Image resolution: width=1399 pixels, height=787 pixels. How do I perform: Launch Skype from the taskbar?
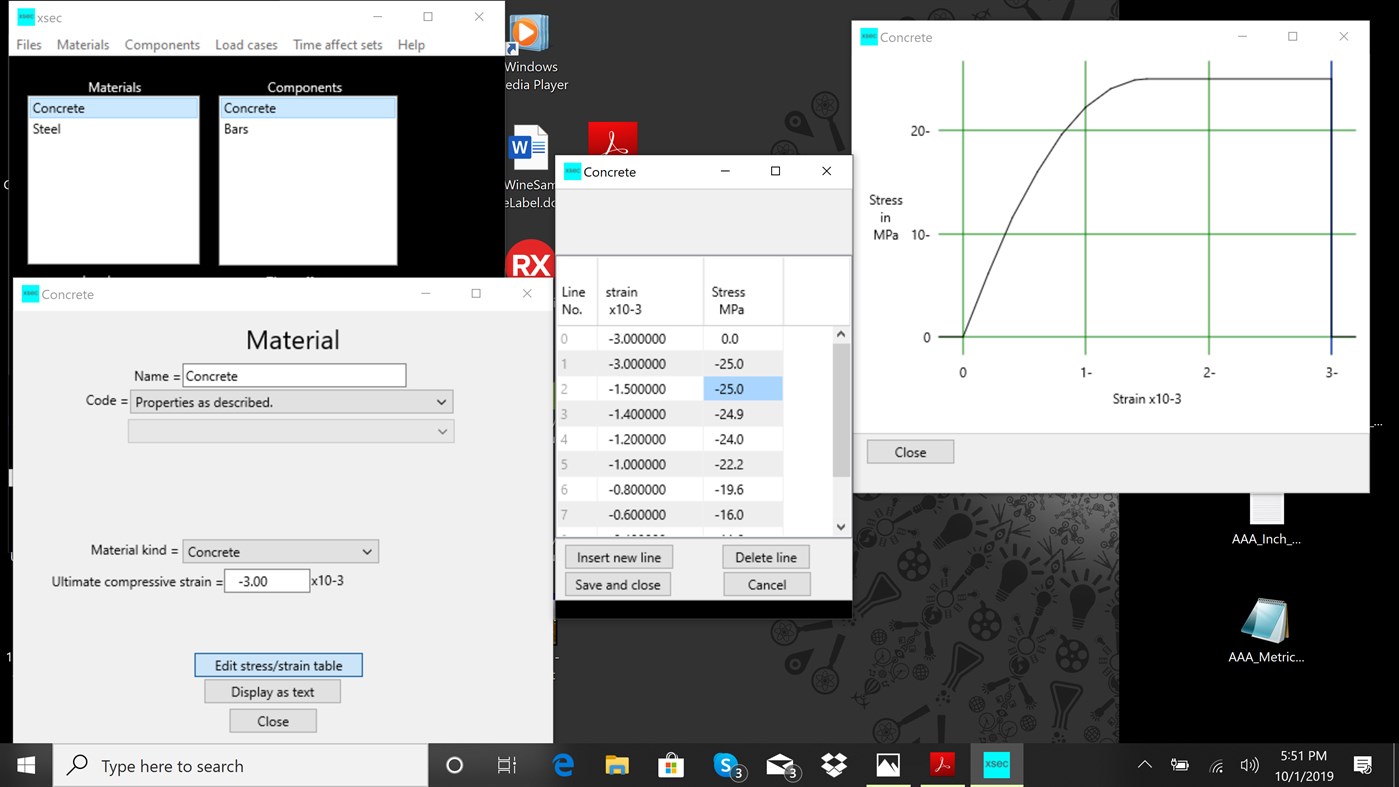coord(727,764)
